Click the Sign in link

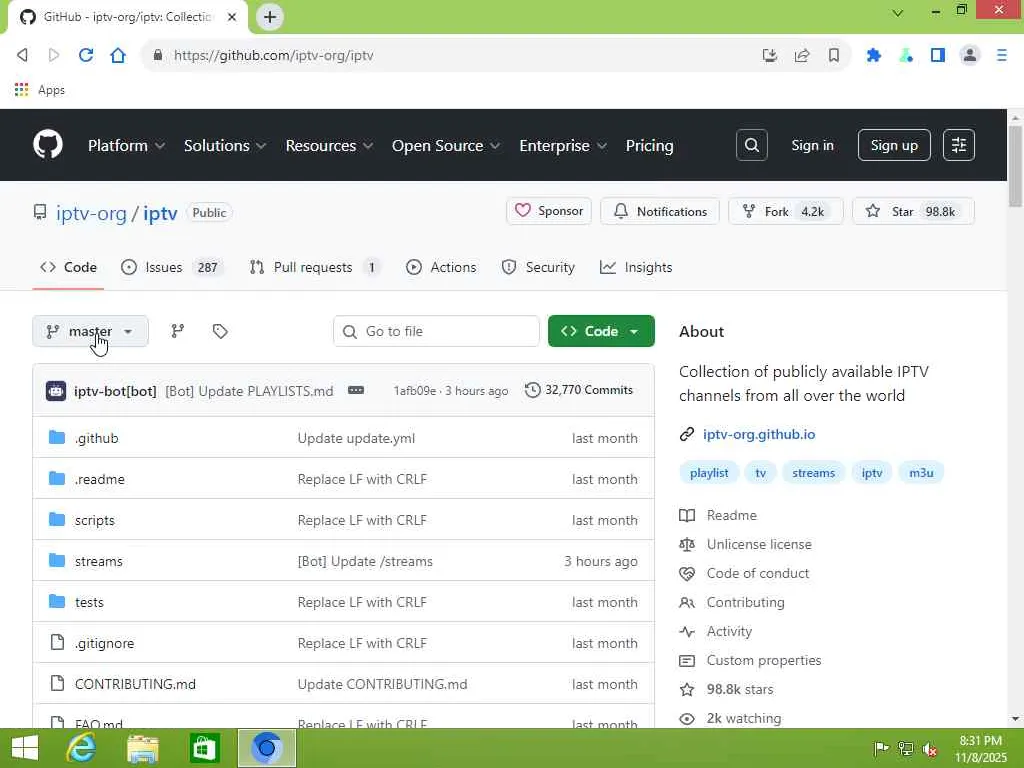point(812,145)
